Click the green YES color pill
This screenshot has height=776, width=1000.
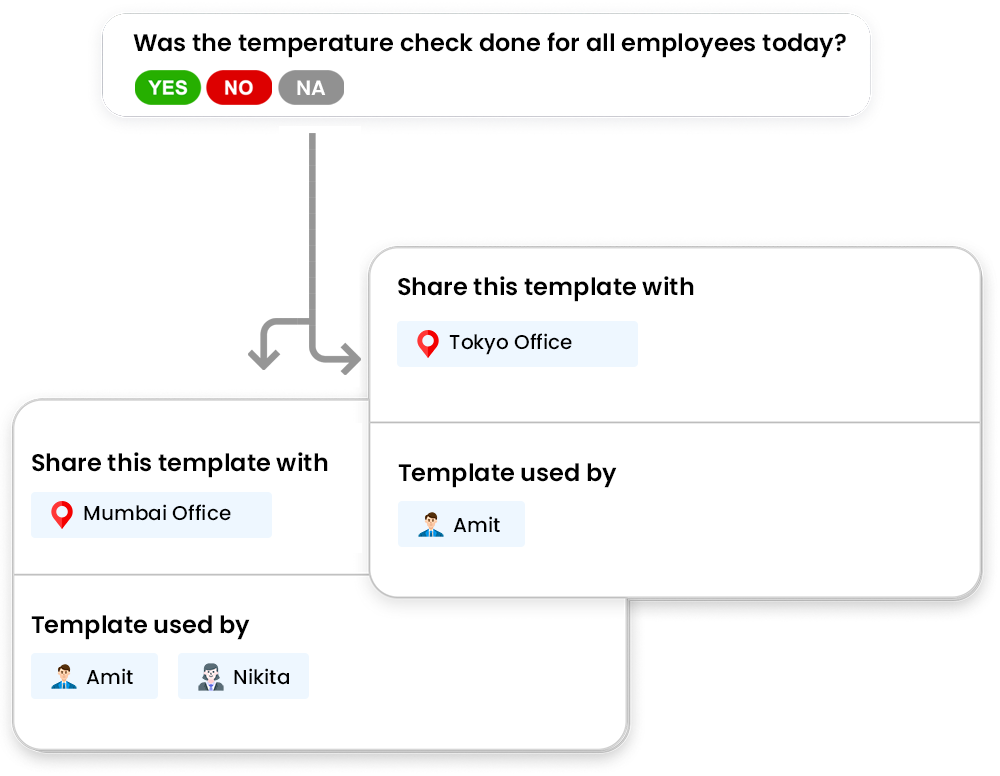167,87
